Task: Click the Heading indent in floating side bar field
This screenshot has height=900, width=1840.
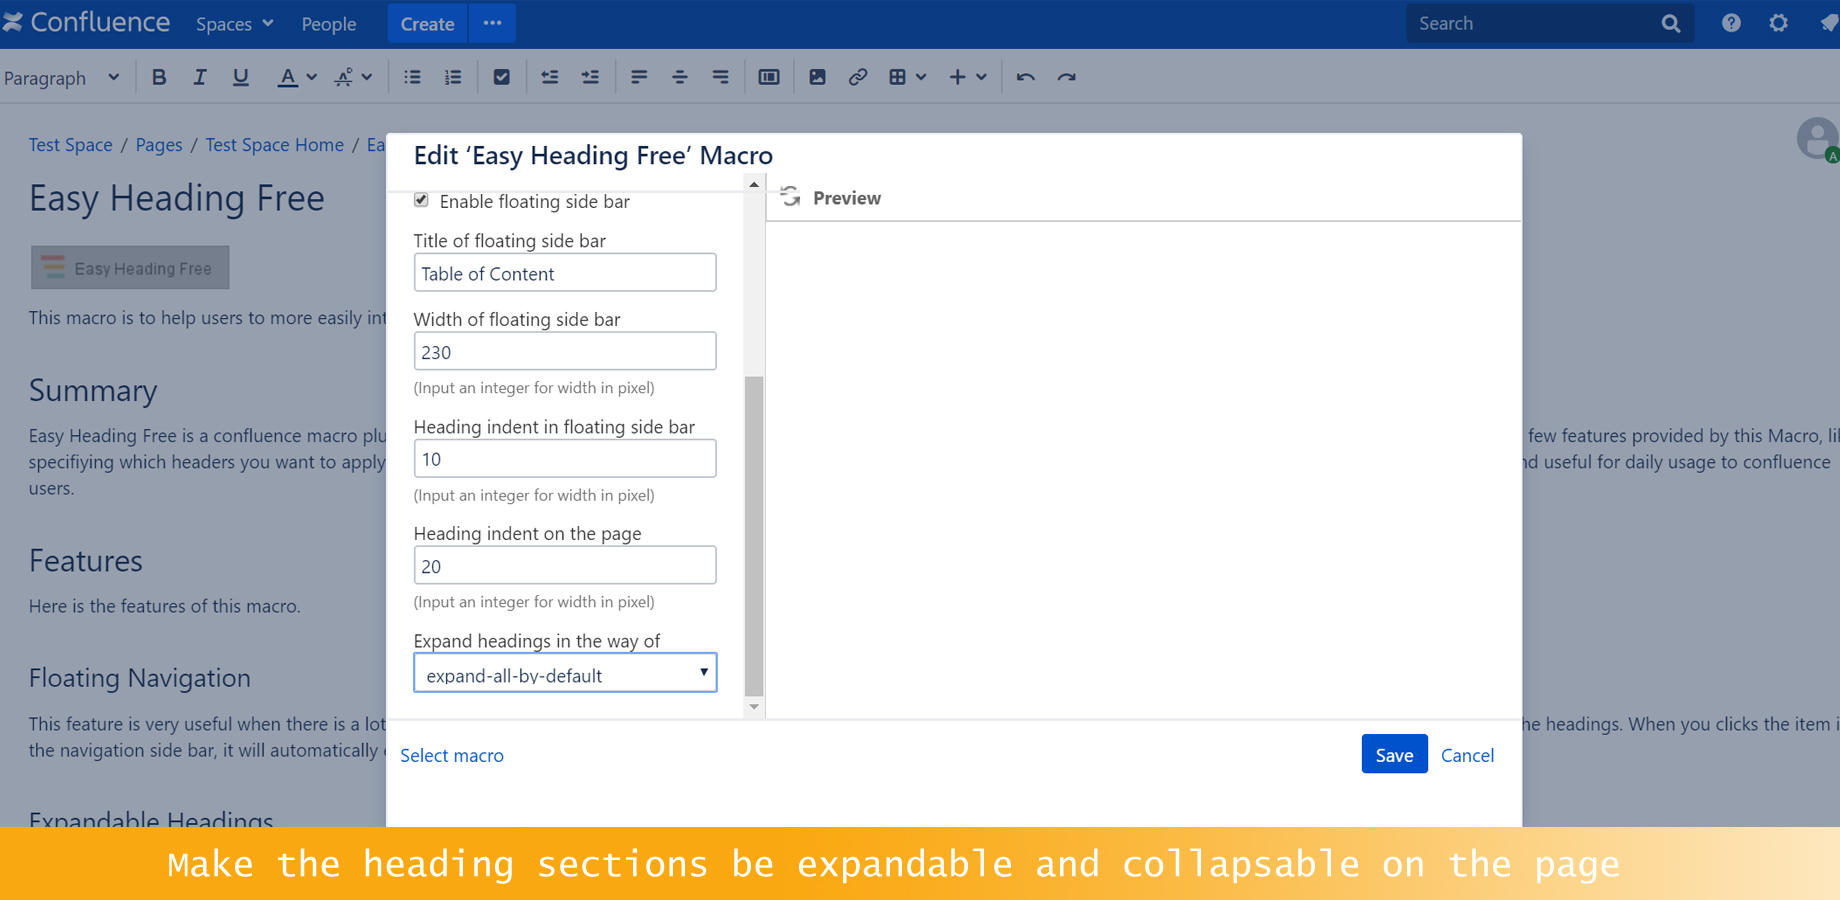Action: pos(565,458)
